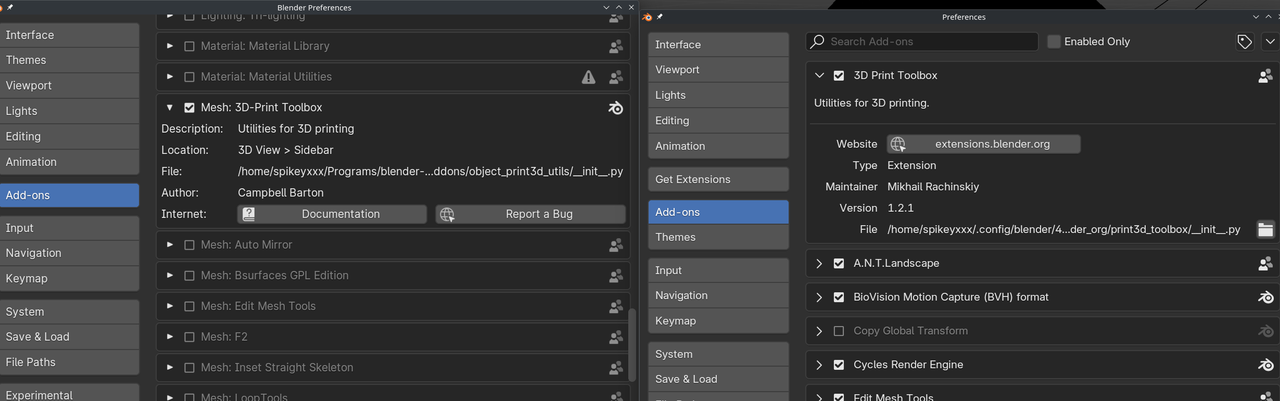Collapse the Mesh: 3D-Print Toolbox details

click(x=170, y=108)
